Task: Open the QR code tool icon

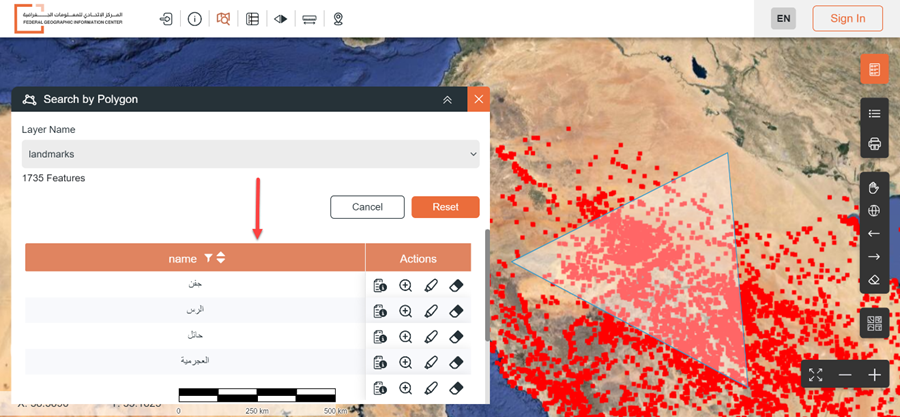Action: [x=875, y=324]
